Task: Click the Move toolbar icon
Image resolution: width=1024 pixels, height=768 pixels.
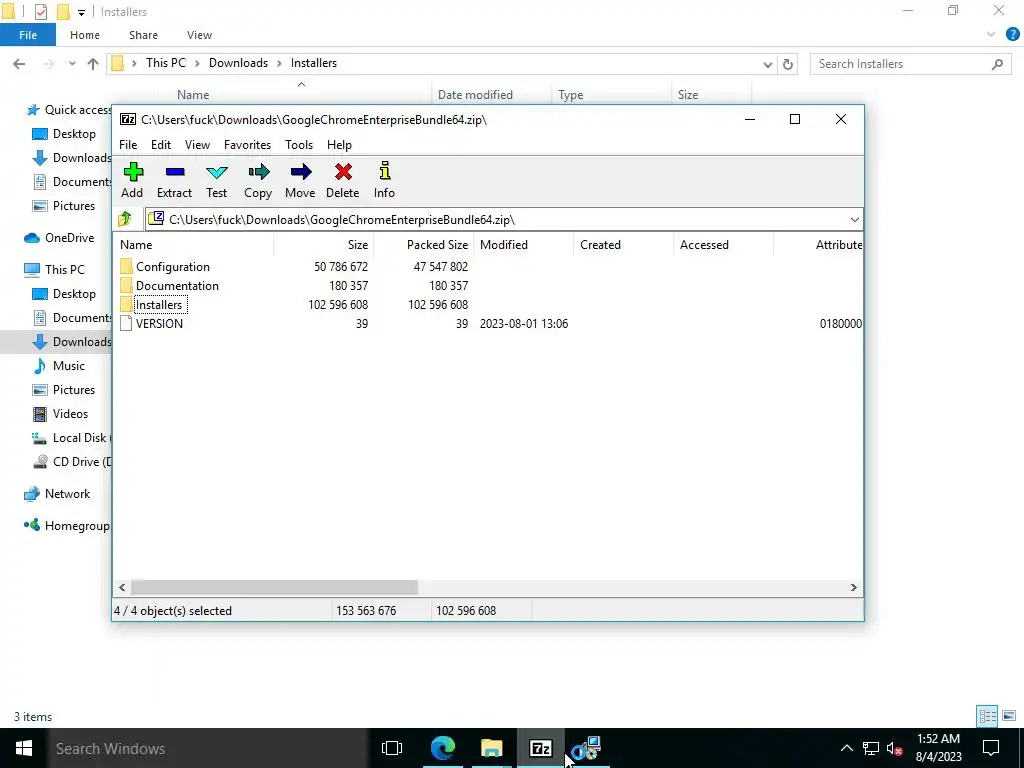Action: point(300,180)
